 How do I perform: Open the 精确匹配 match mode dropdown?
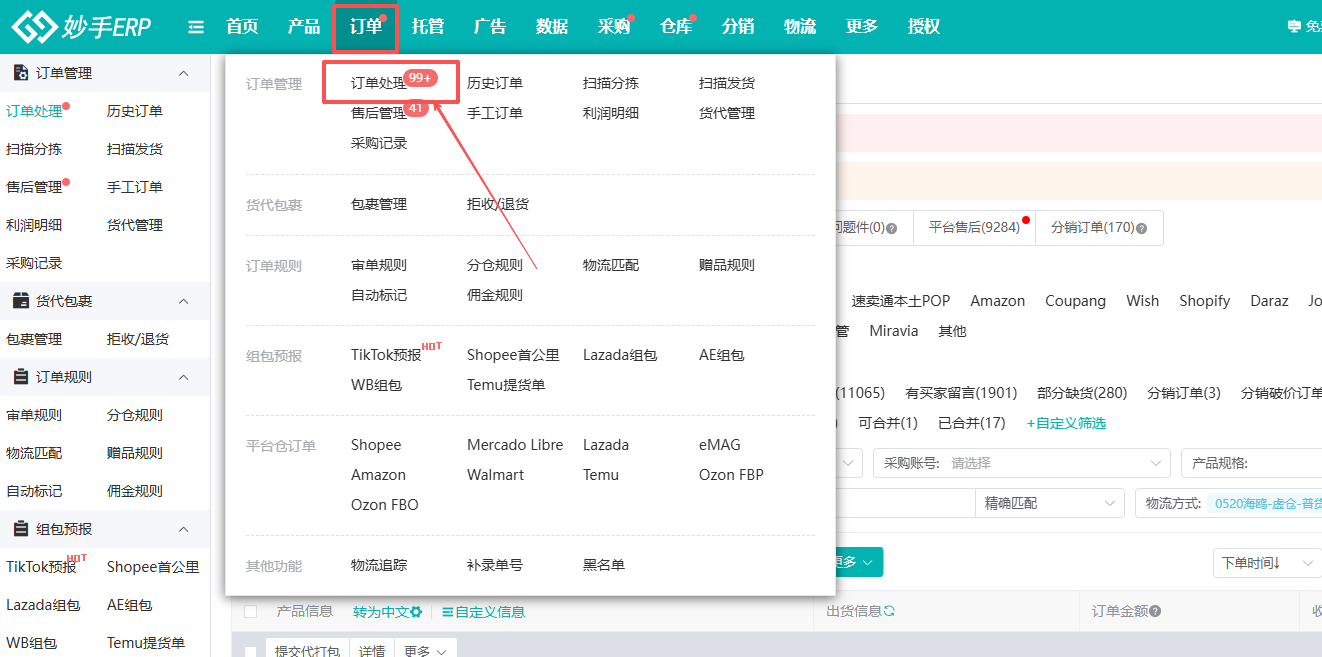(1049, 502)
